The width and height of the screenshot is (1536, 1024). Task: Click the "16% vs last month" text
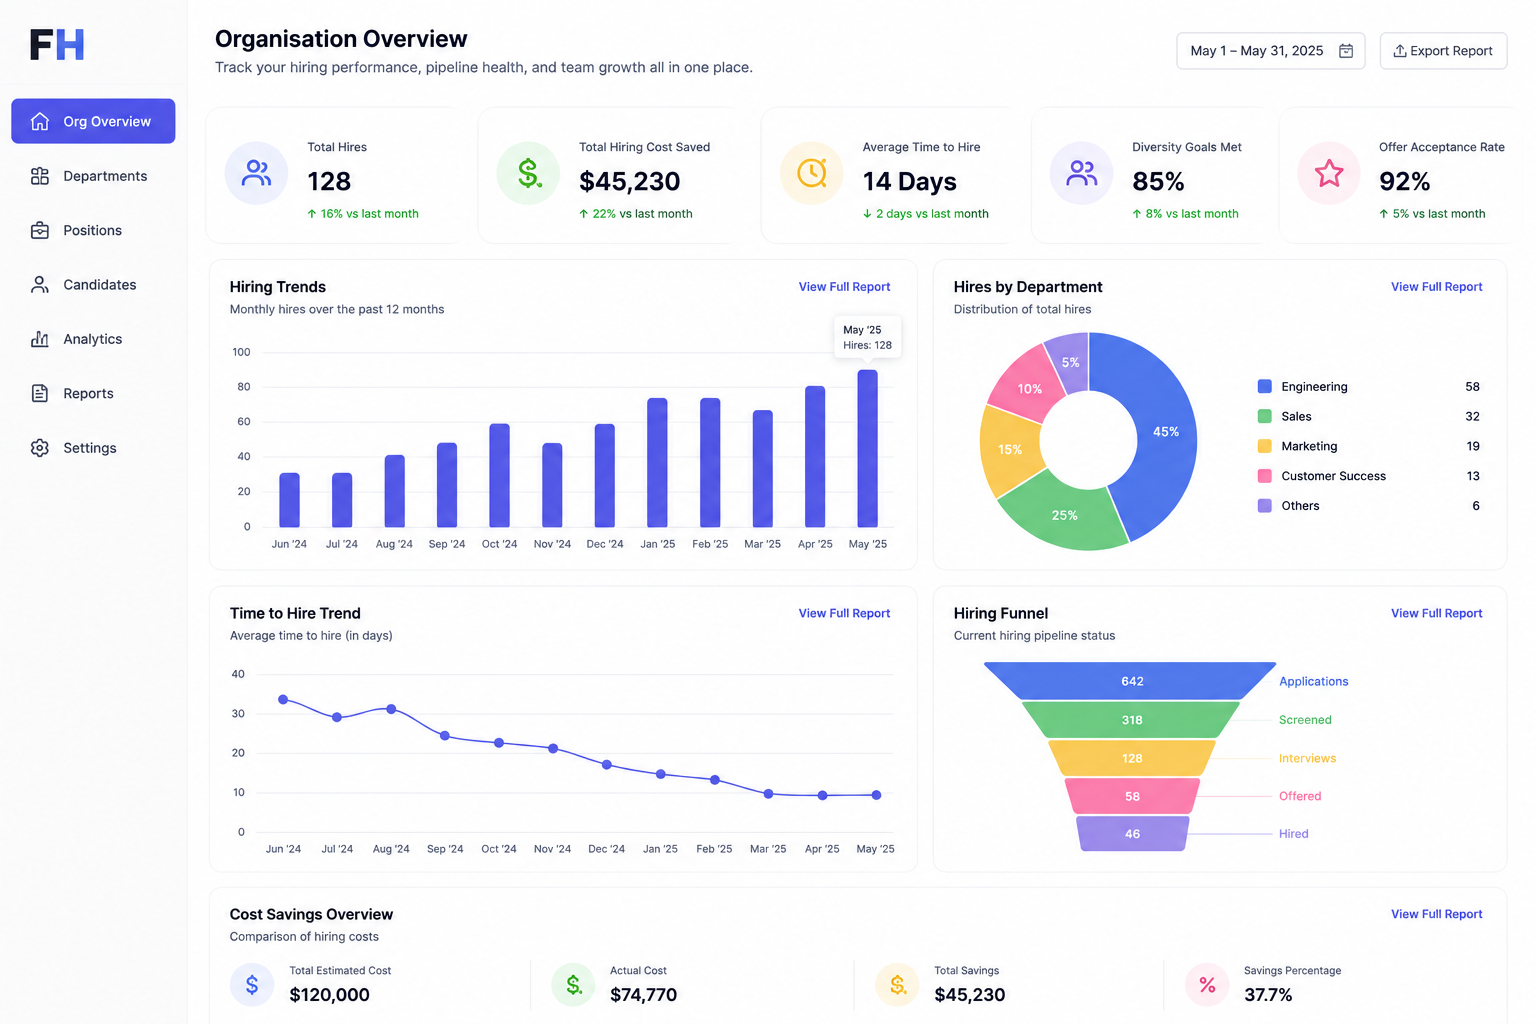pyautogui.click(x=369, y=214)
